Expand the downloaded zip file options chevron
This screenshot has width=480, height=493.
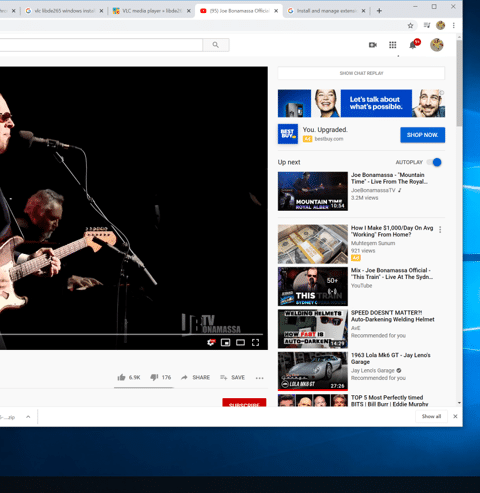pos(28,417)
